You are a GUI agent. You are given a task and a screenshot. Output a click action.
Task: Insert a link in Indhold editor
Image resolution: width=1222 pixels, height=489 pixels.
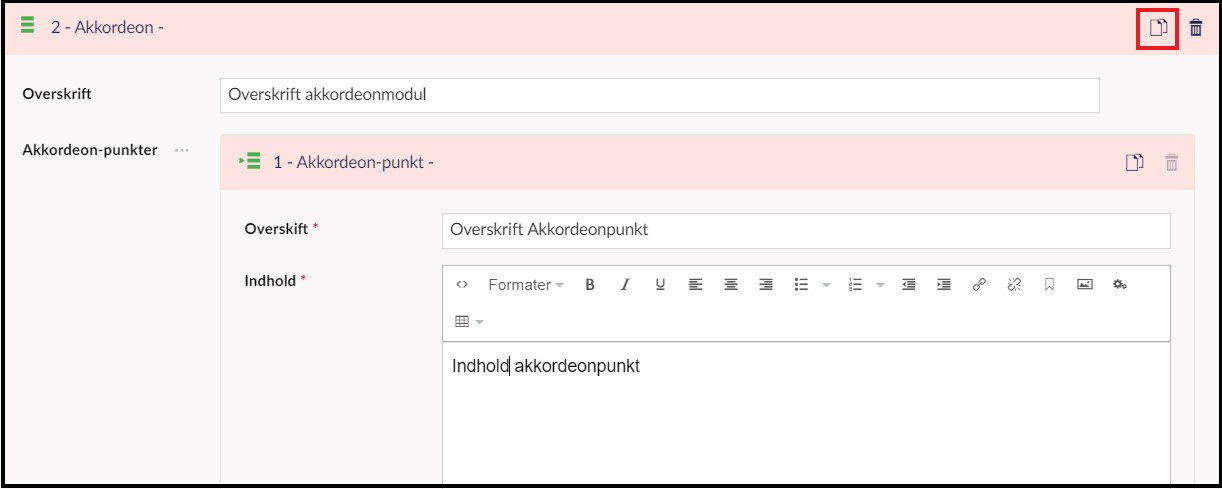click(x=979, y=285)
